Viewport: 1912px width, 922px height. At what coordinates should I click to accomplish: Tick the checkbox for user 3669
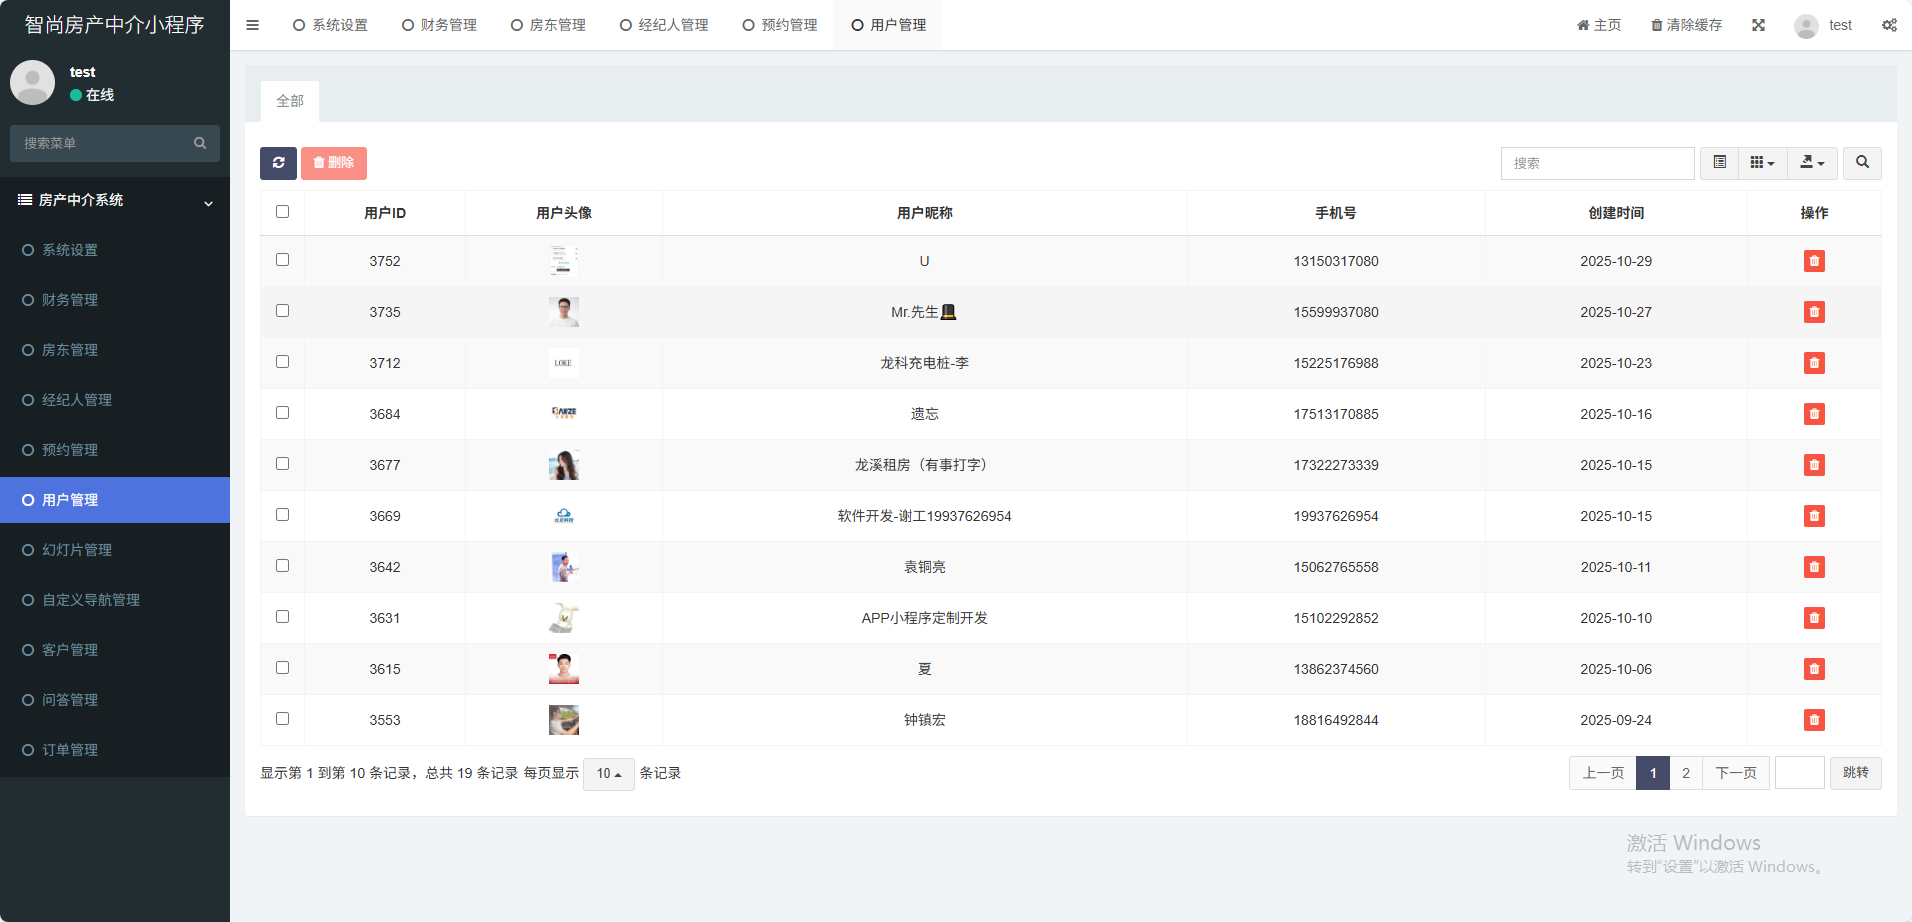coord(282,515)
